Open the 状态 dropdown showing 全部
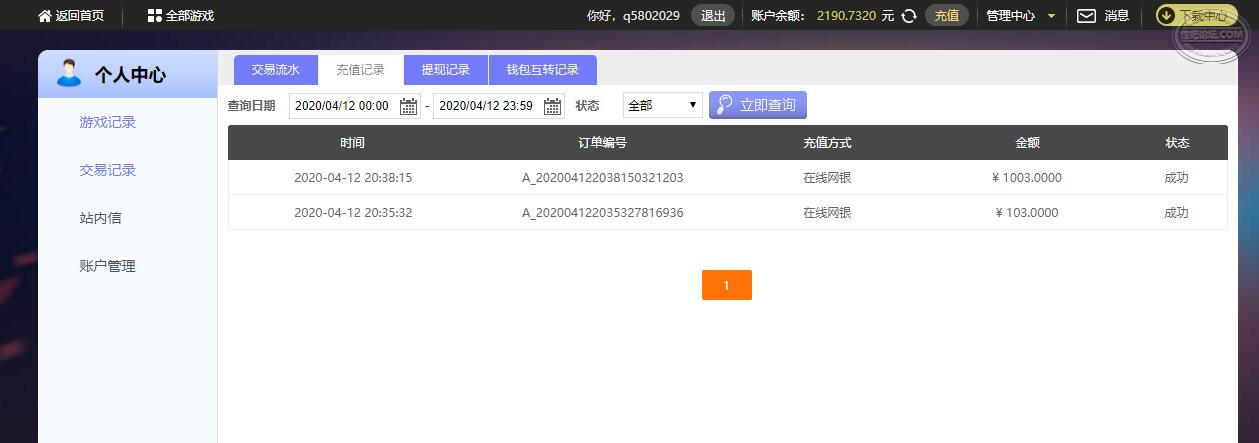Screen dimensions: 1259x443 pyautogui.click(x=662, y=105)
